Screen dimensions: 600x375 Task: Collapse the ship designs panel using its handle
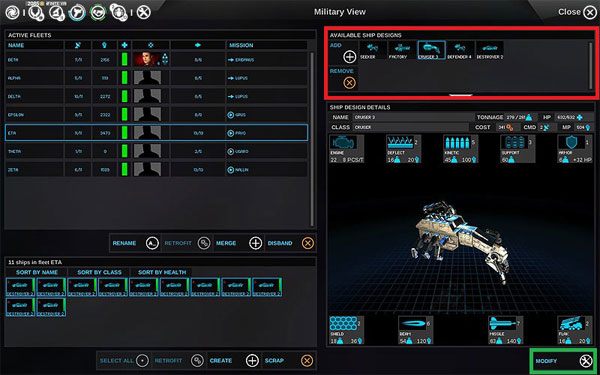click(x=461, y=95)
